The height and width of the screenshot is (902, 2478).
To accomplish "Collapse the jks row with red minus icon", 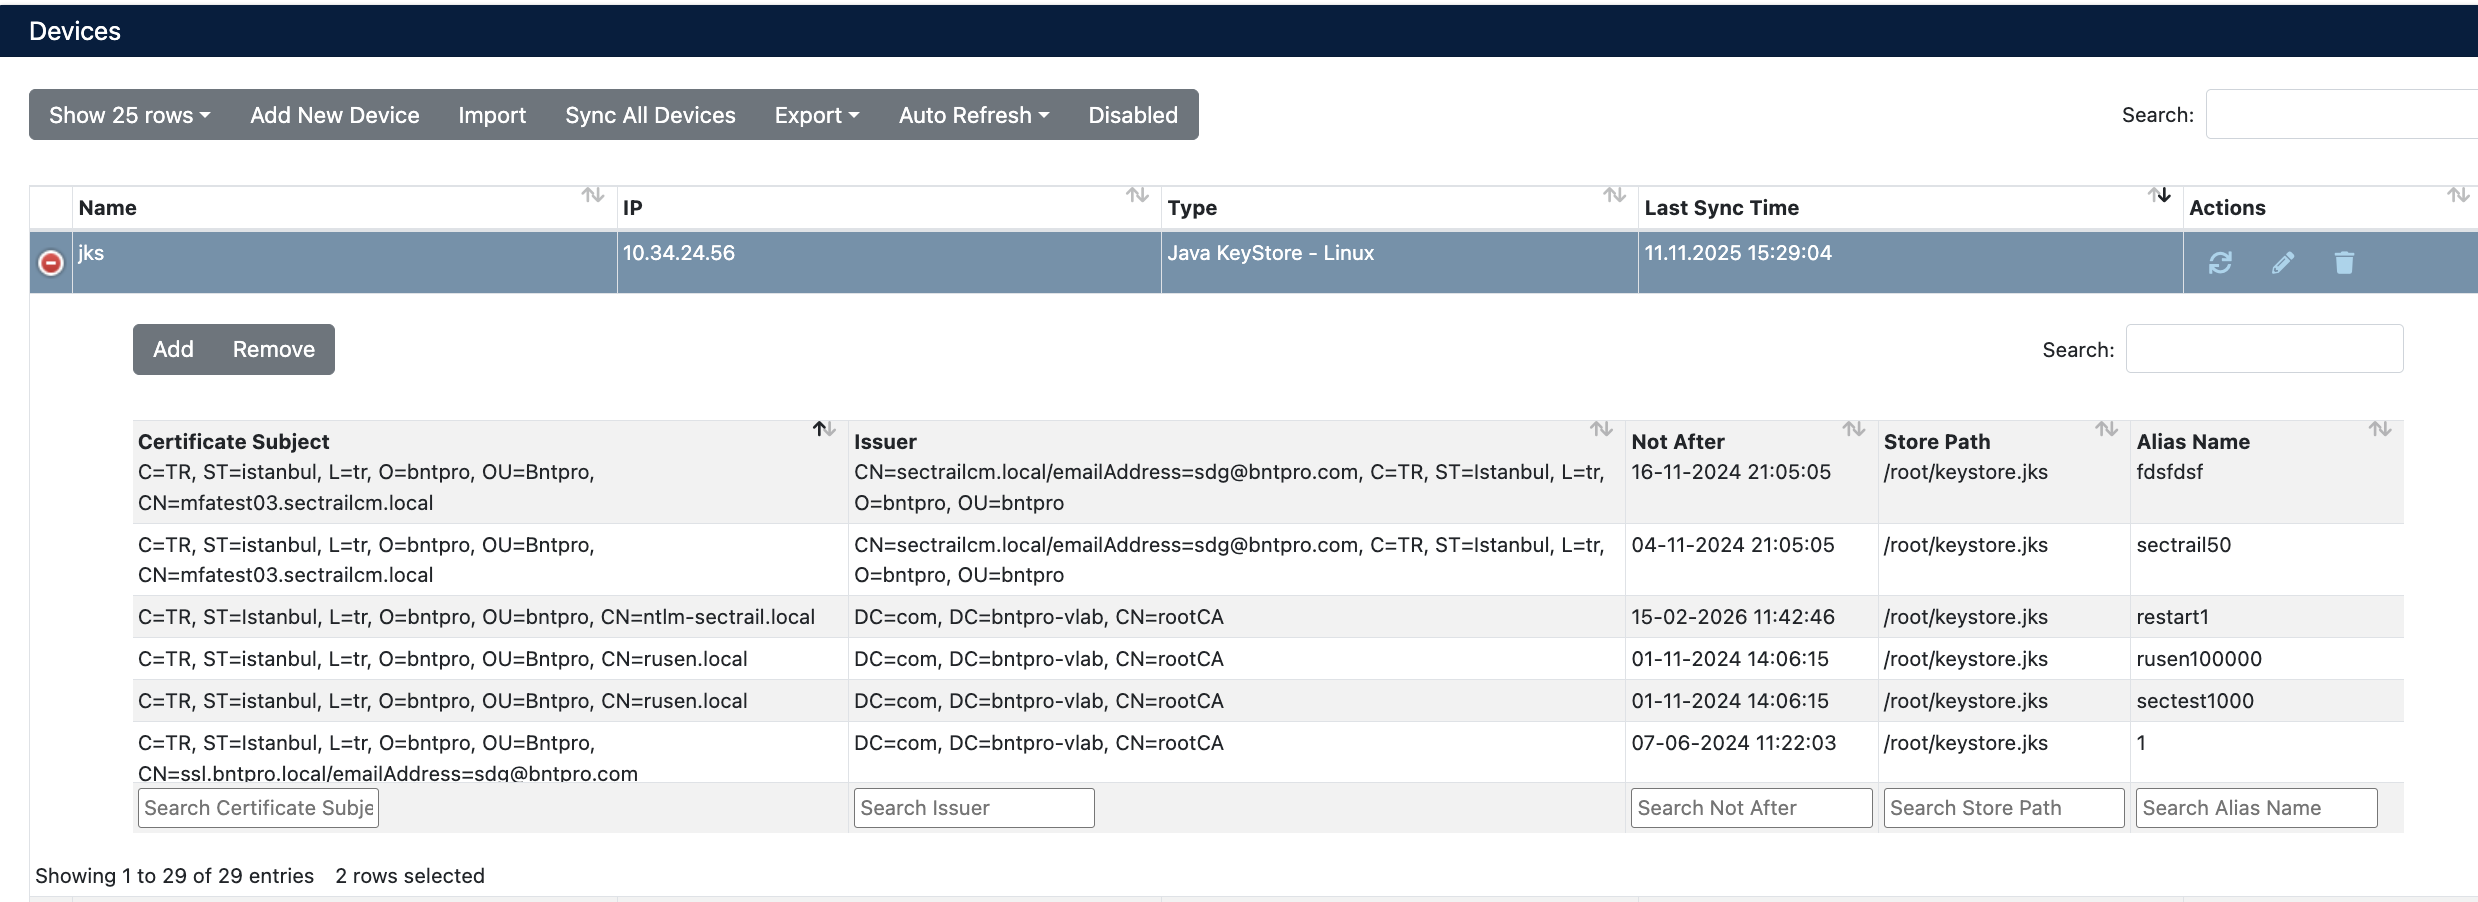I will click(x=51, y=263).
